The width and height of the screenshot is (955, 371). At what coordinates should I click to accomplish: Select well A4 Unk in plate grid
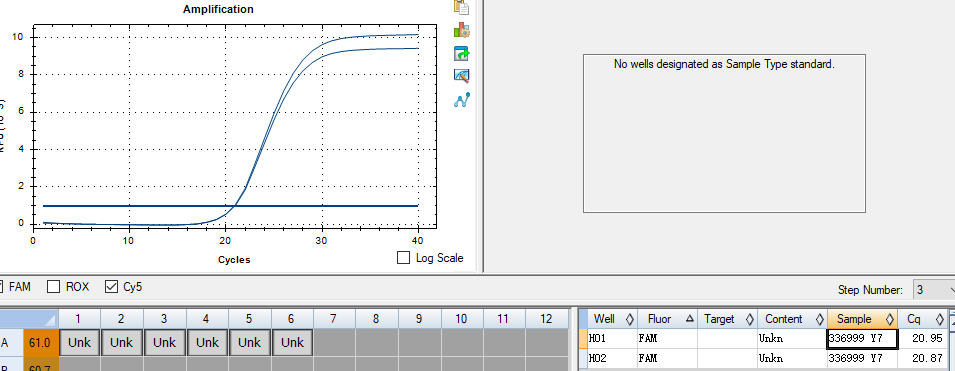click(x=207, y=342)
